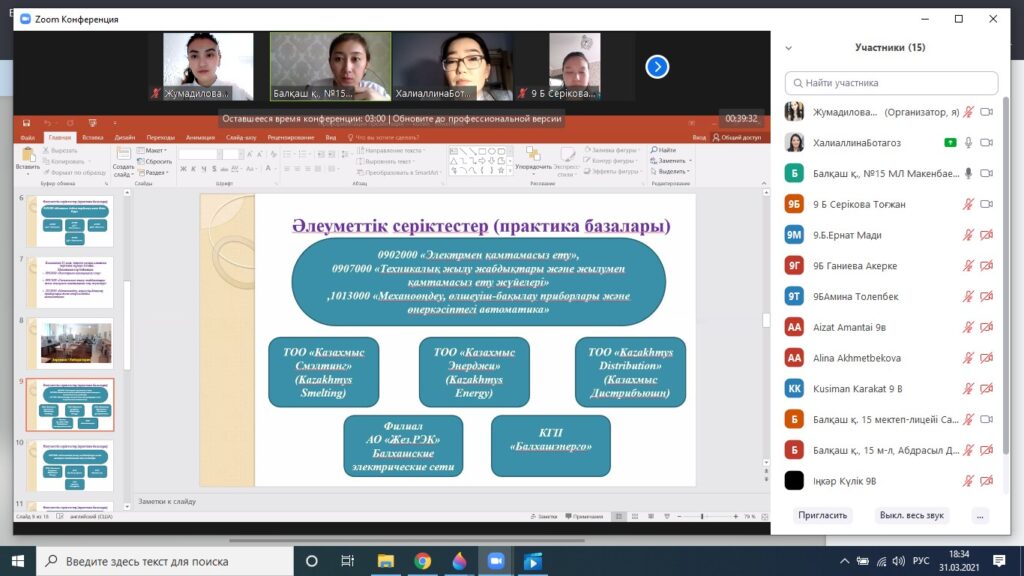This screenshot has width=1024, height=576.
Task: Click PowerPoint zoom slider in status bar
Action: click(707, 517)
